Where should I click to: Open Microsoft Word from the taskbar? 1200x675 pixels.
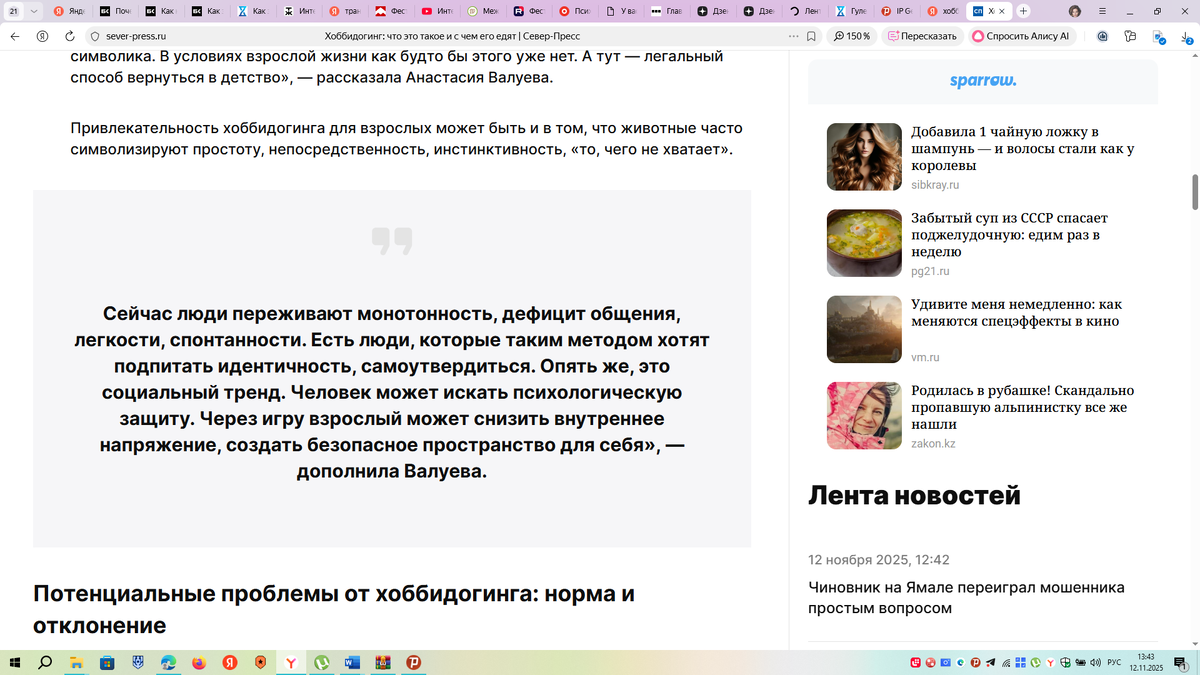point(352,662)
